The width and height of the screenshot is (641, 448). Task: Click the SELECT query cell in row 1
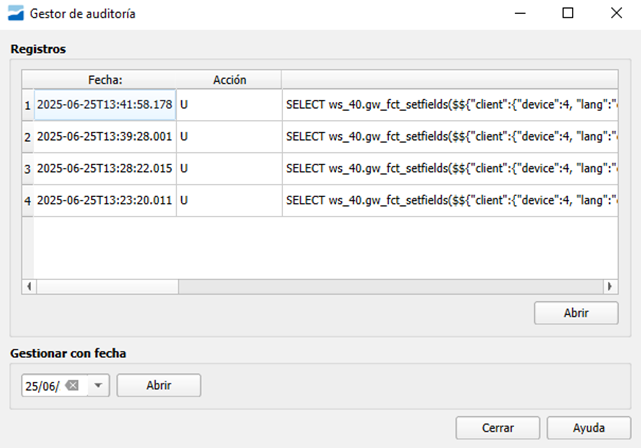[x=450, y=105]
